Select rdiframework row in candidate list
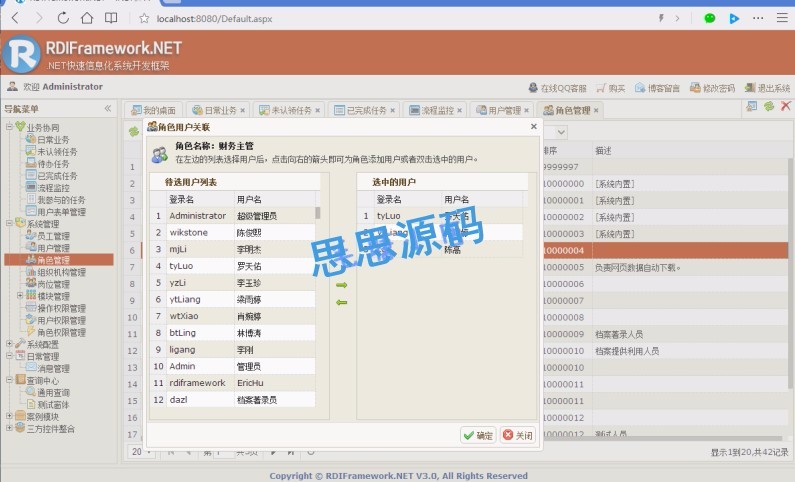This screenshot has height=482, width=795. pos(233,383)
